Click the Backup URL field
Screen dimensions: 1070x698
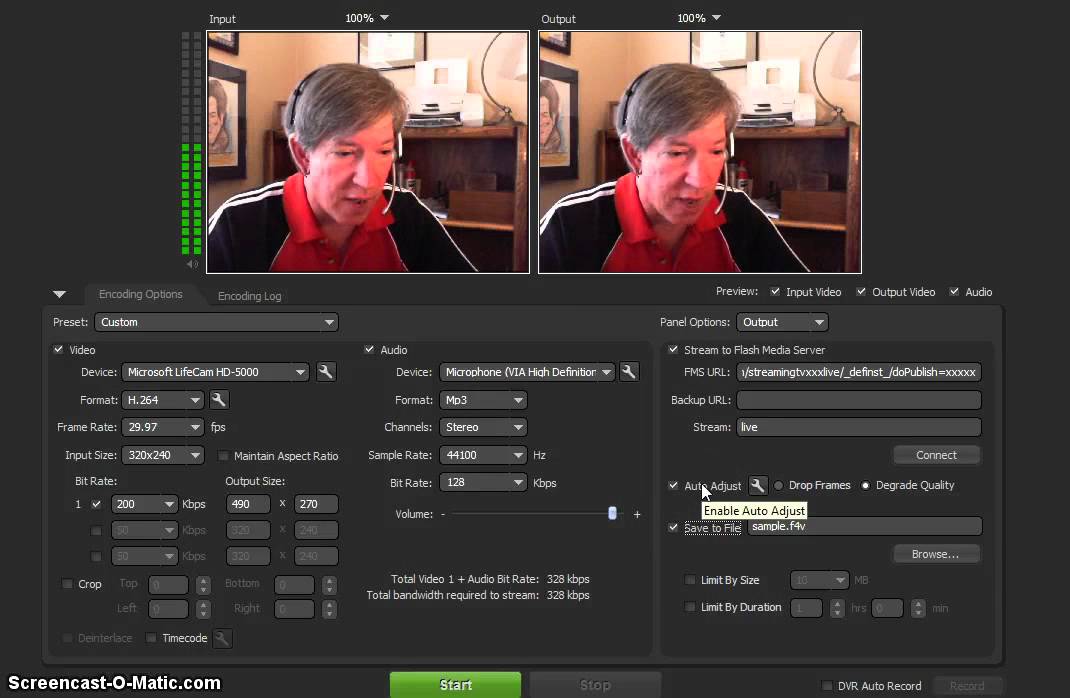859,400
